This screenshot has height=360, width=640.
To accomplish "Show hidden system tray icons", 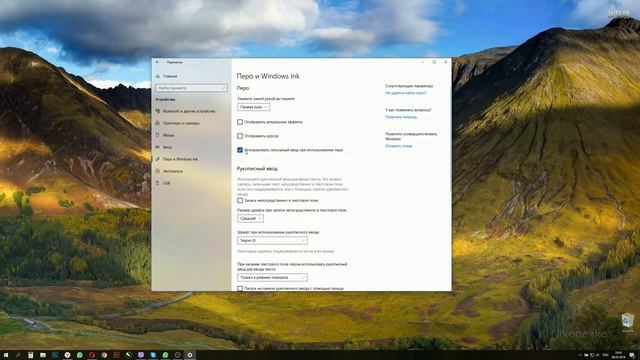I will (x=580, y=355).
